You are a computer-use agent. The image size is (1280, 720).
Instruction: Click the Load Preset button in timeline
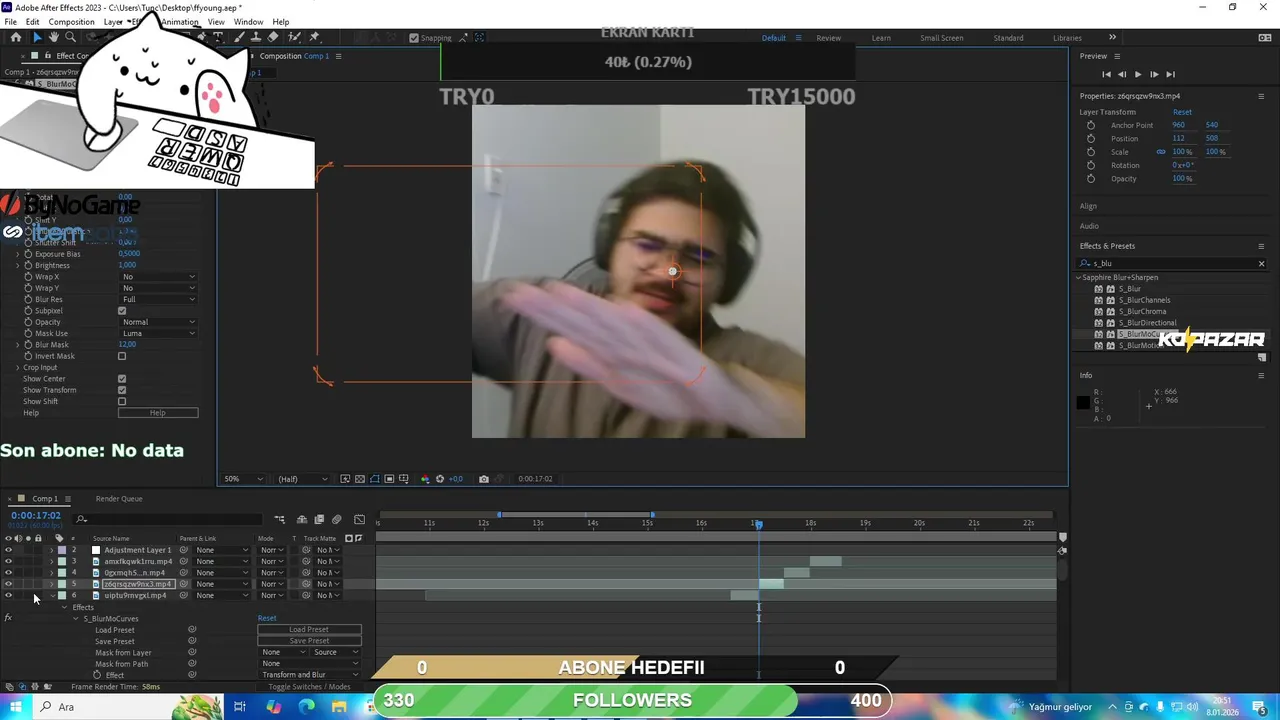[309, 630]
